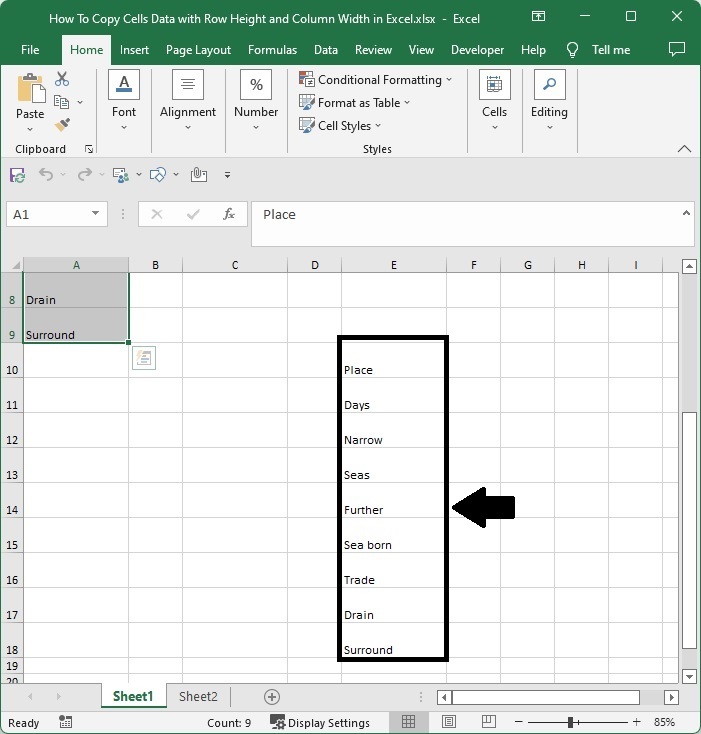701x734 pixels.
Task: Open the View tab
Action: (x=421, y=50)
